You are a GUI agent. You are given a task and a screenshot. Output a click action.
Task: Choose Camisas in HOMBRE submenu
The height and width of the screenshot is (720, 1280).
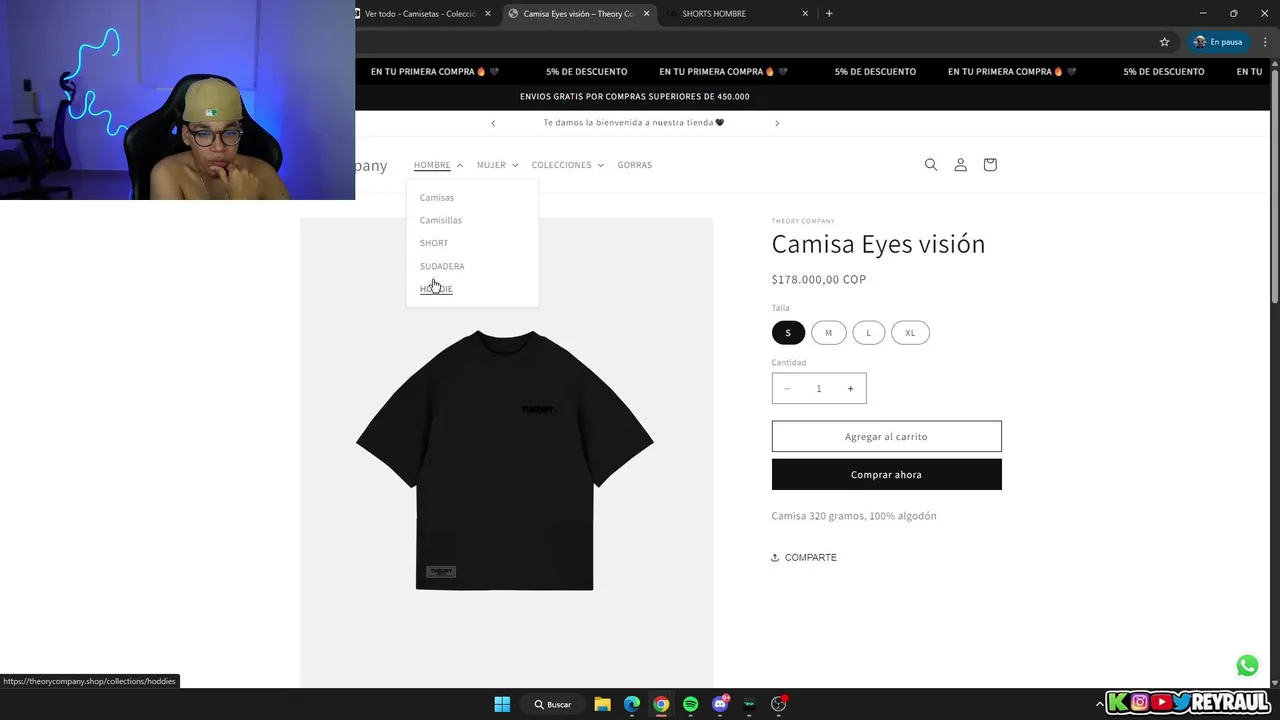point(437,198)
